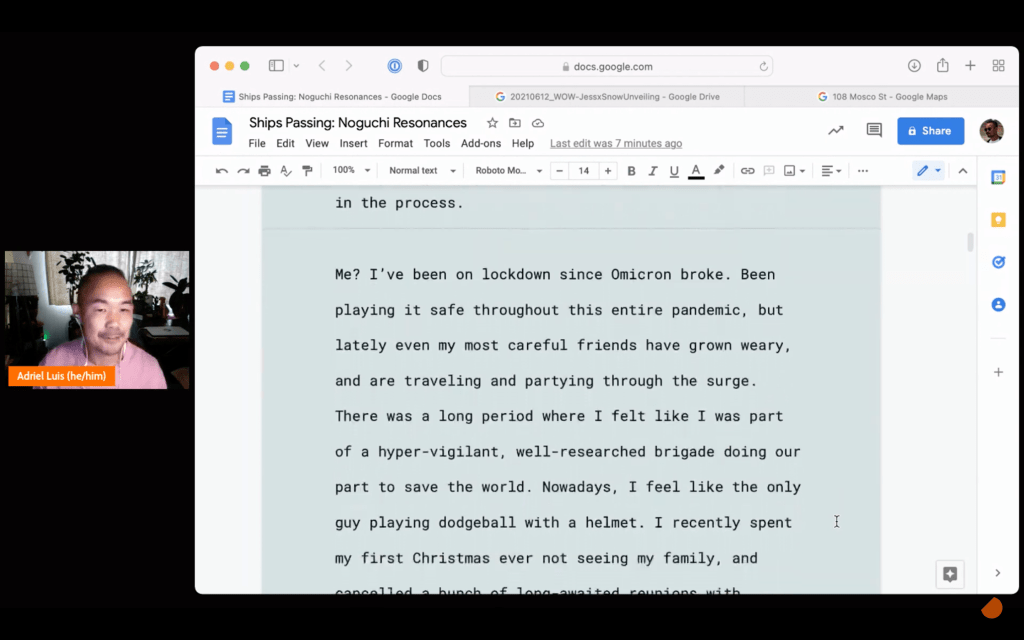
Task: Open Google Keep in side panel
Action: (x=997, y=220)
